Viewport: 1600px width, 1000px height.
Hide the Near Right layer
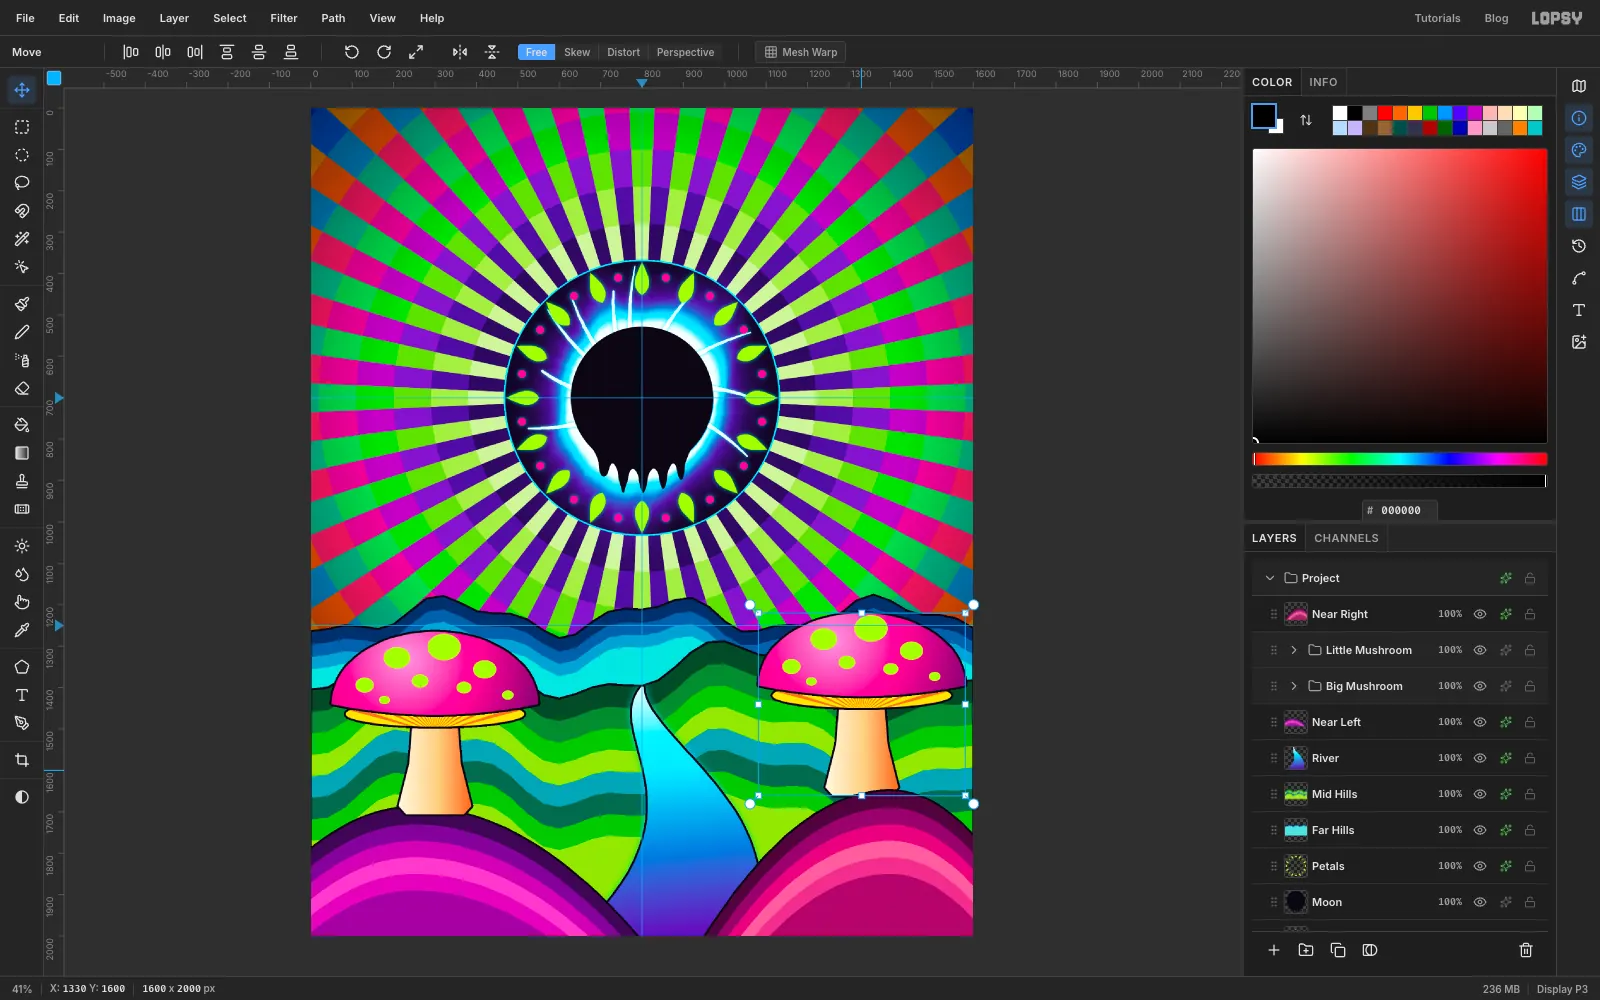pos(1480,614)
